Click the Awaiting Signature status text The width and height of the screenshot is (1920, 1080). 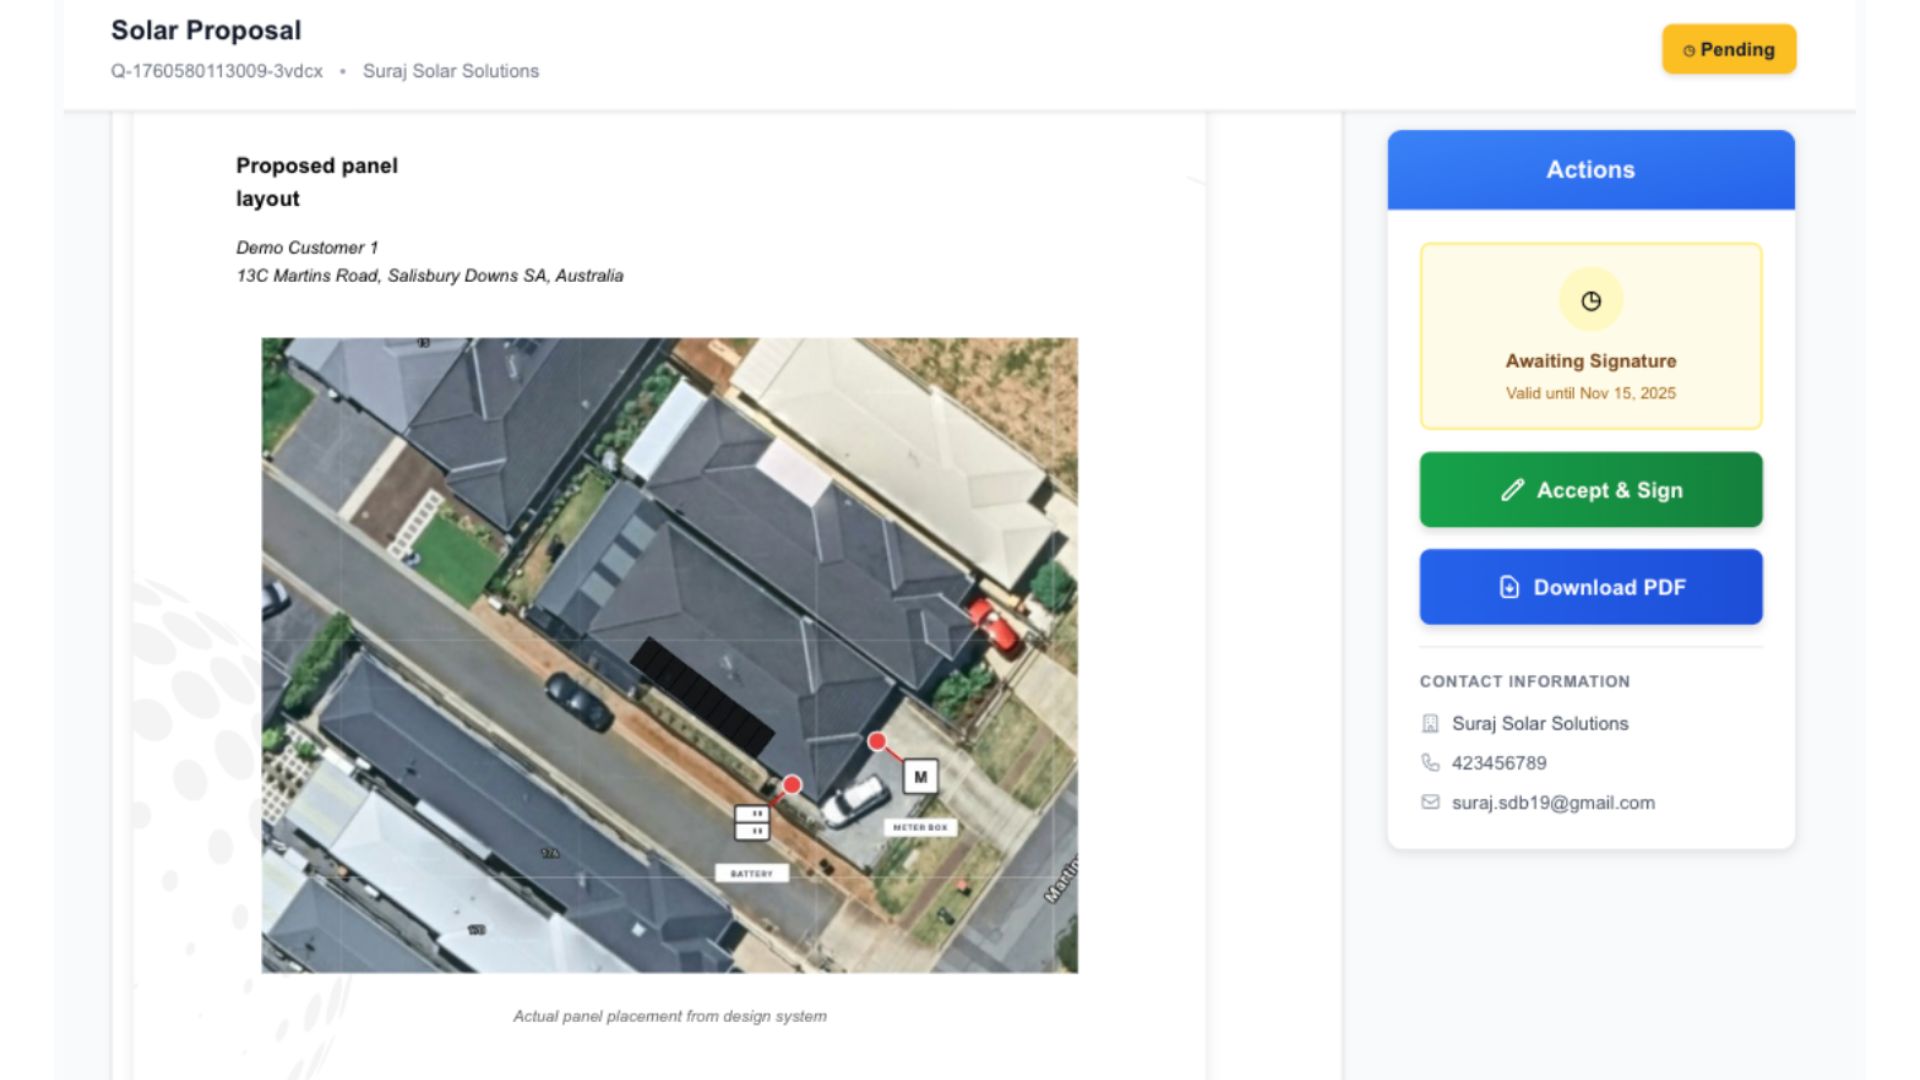pos(1590,361)
